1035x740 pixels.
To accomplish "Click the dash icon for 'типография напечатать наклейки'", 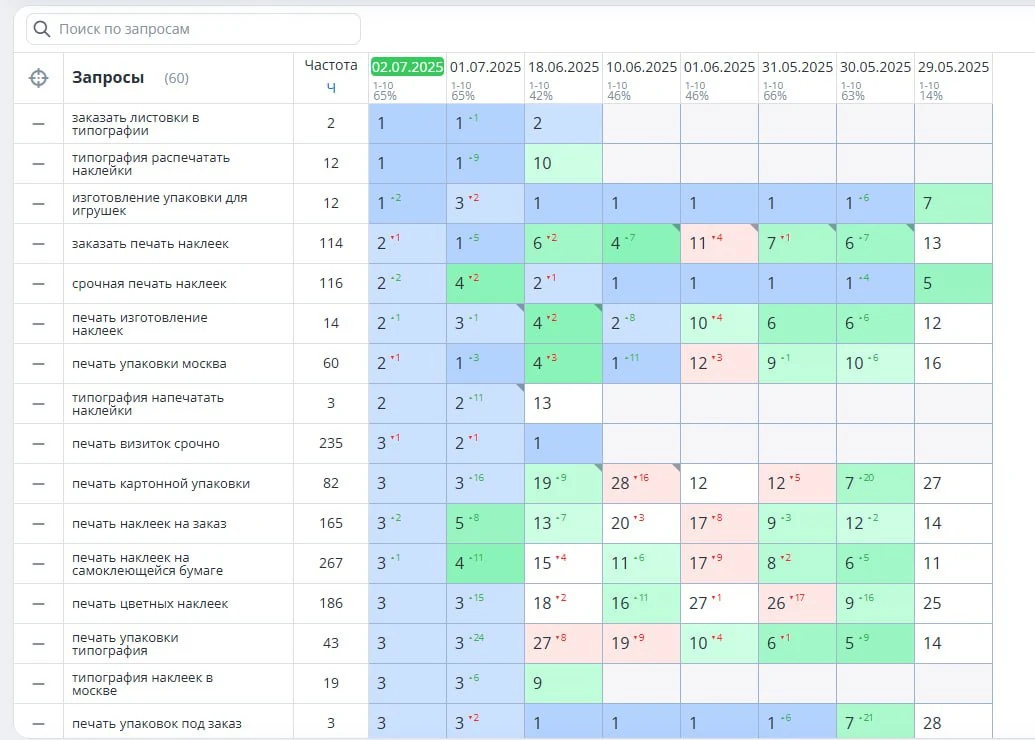I will pyautogui.click(x=38, y=403).
